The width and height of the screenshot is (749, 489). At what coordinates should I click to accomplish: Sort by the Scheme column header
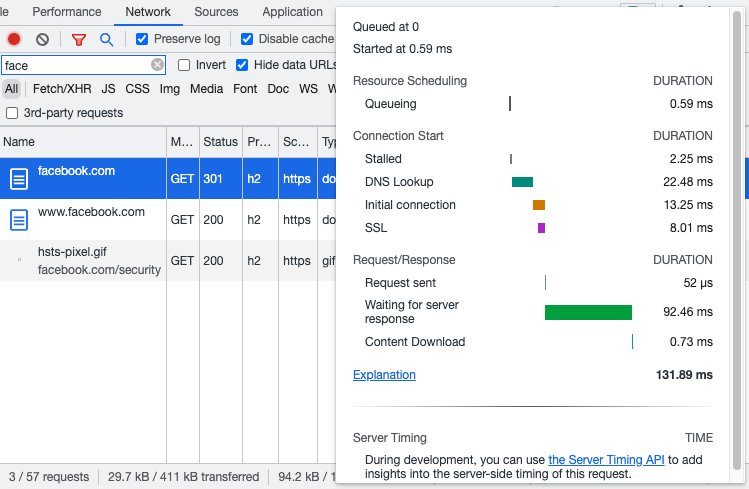pyautogui.click(x=298, y=142)
